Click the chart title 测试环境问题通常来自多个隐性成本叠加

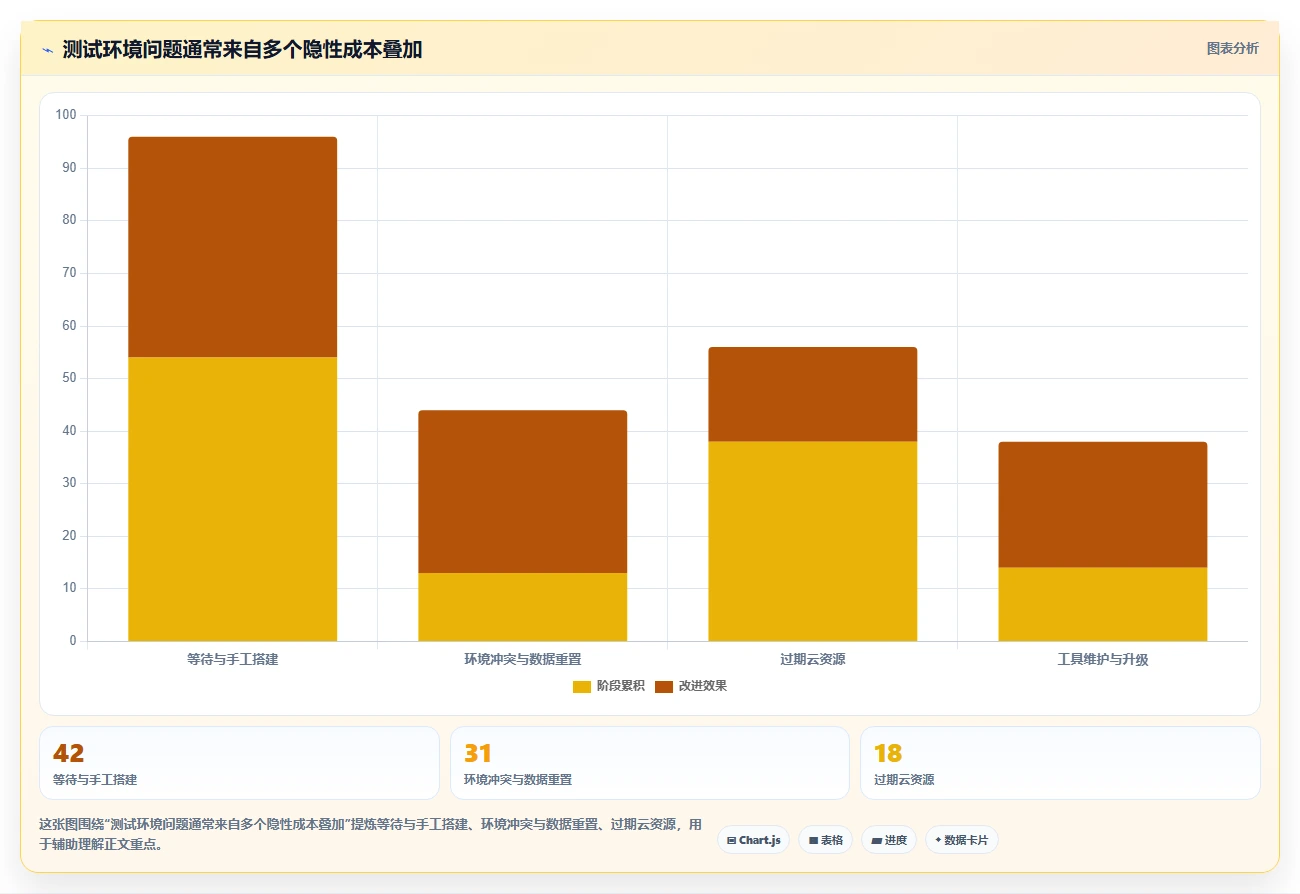pyautogui.click(x=242, y=50)
